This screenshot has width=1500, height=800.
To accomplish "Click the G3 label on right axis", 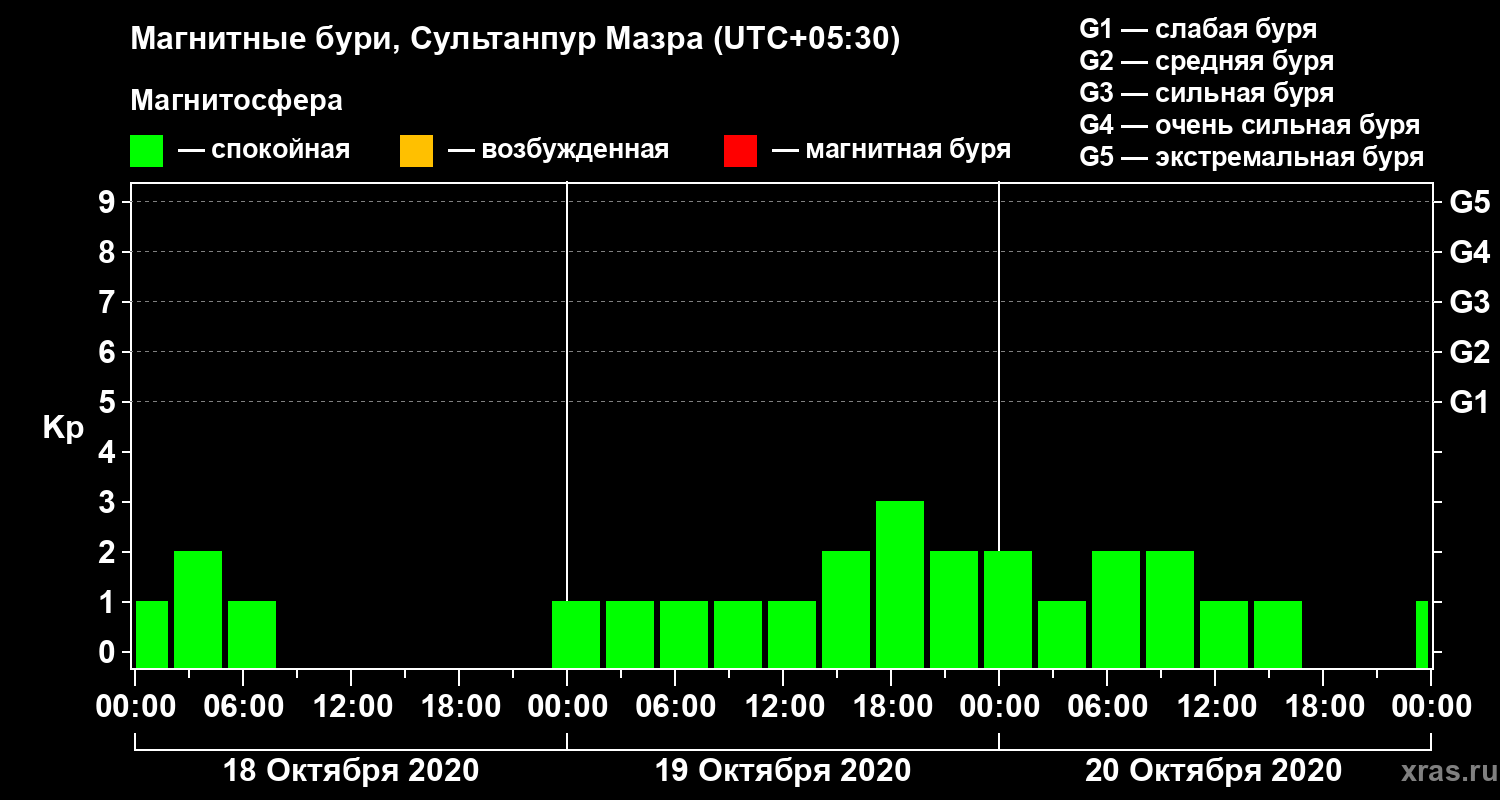I will (1469, 303).
